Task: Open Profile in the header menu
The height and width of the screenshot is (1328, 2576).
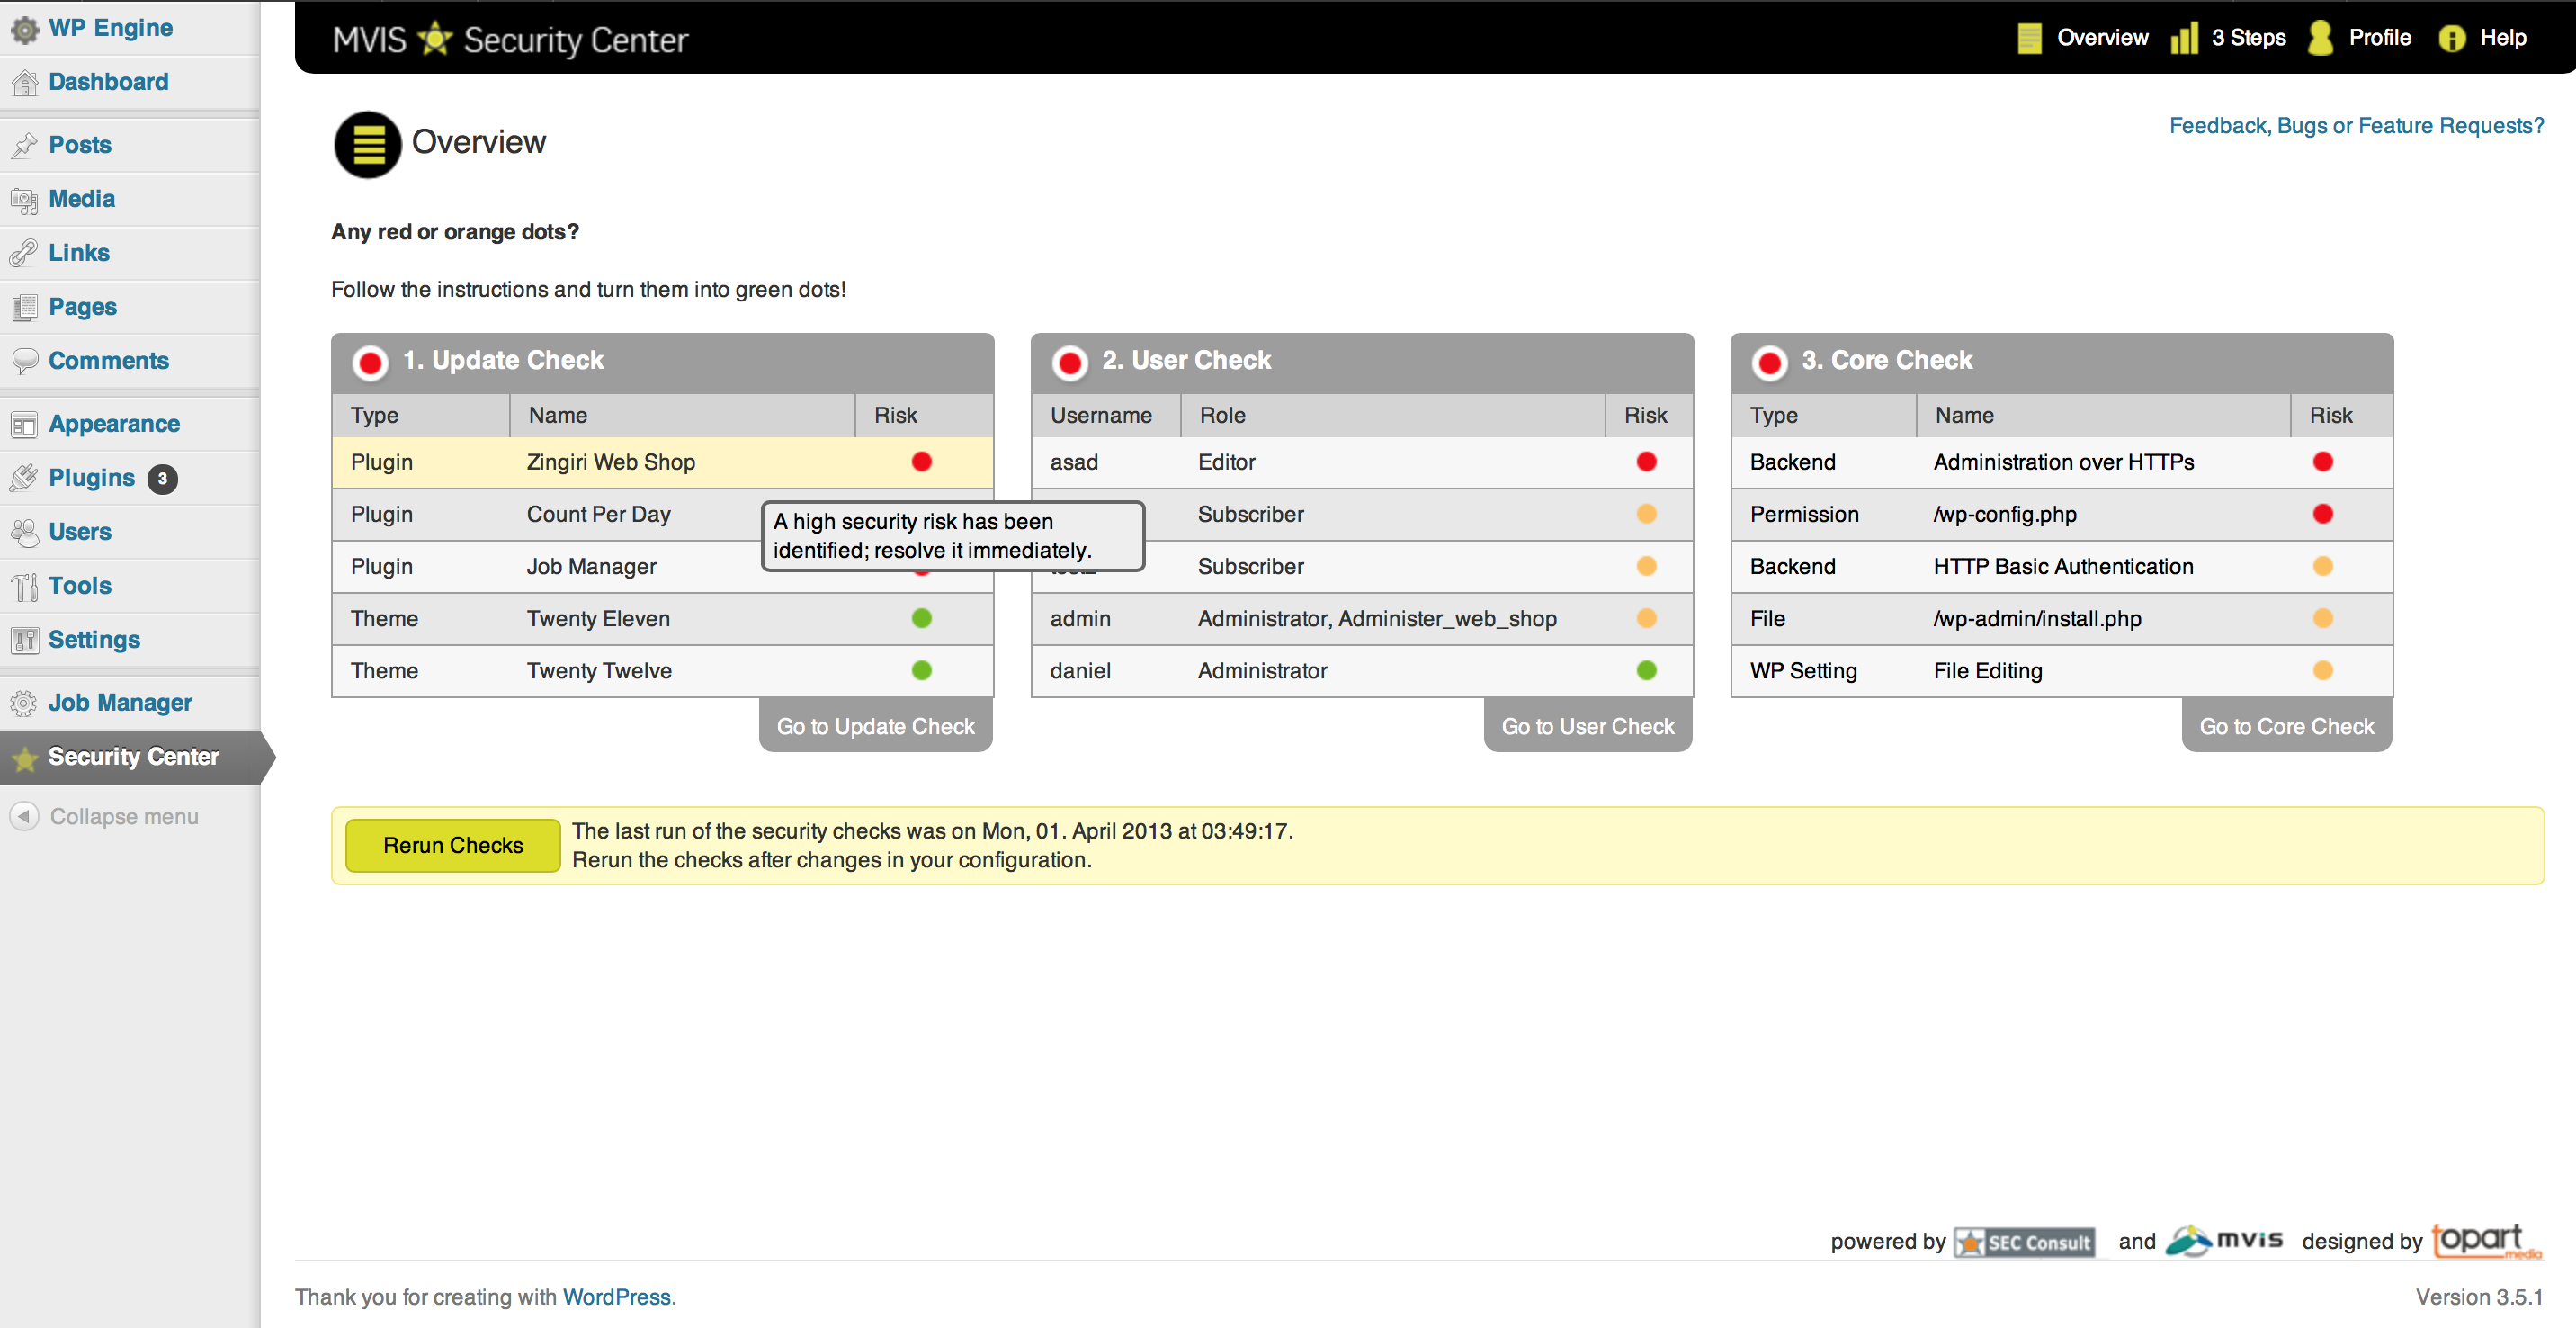Action: point(2380,38)
